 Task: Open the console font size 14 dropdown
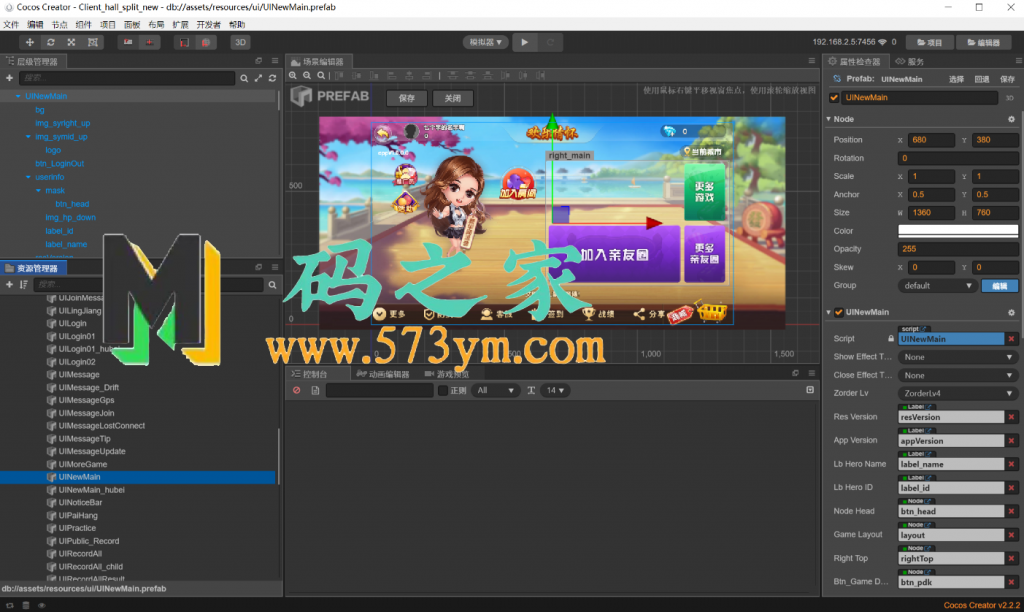click(x=555, y=391)
